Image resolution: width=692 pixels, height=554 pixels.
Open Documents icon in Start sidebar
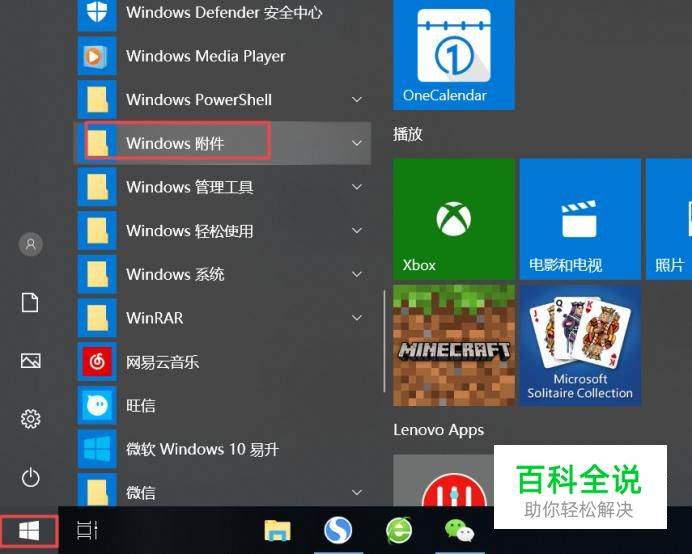click(x=30, y=302)
